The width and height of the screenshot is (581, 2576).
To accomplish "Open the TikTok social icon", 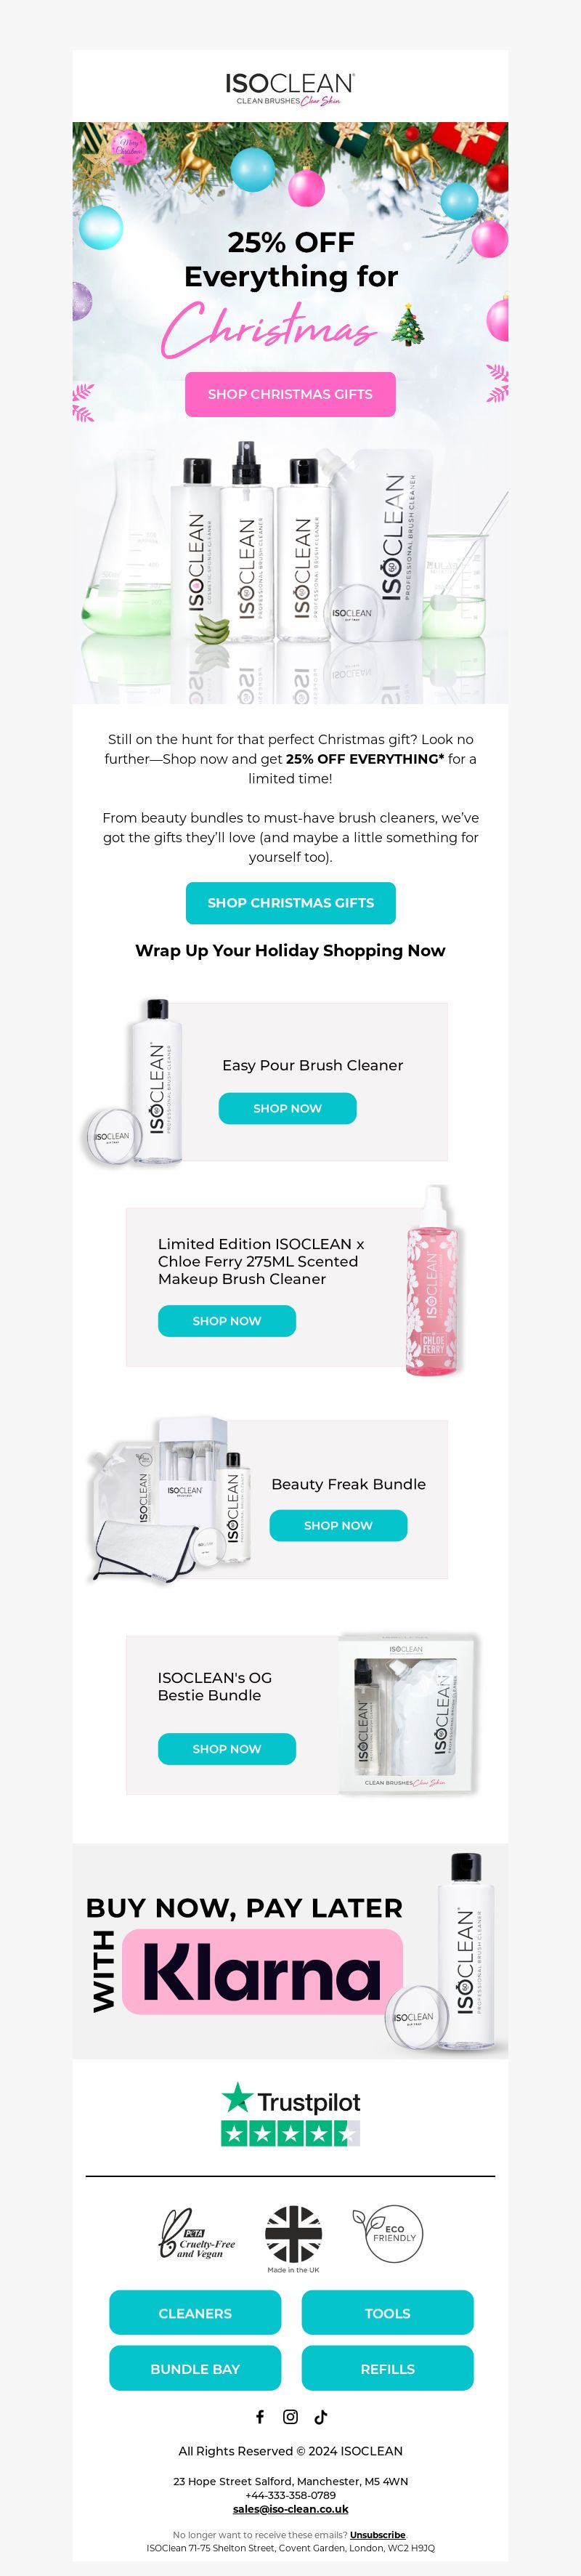I will [x=321, y=2416].
